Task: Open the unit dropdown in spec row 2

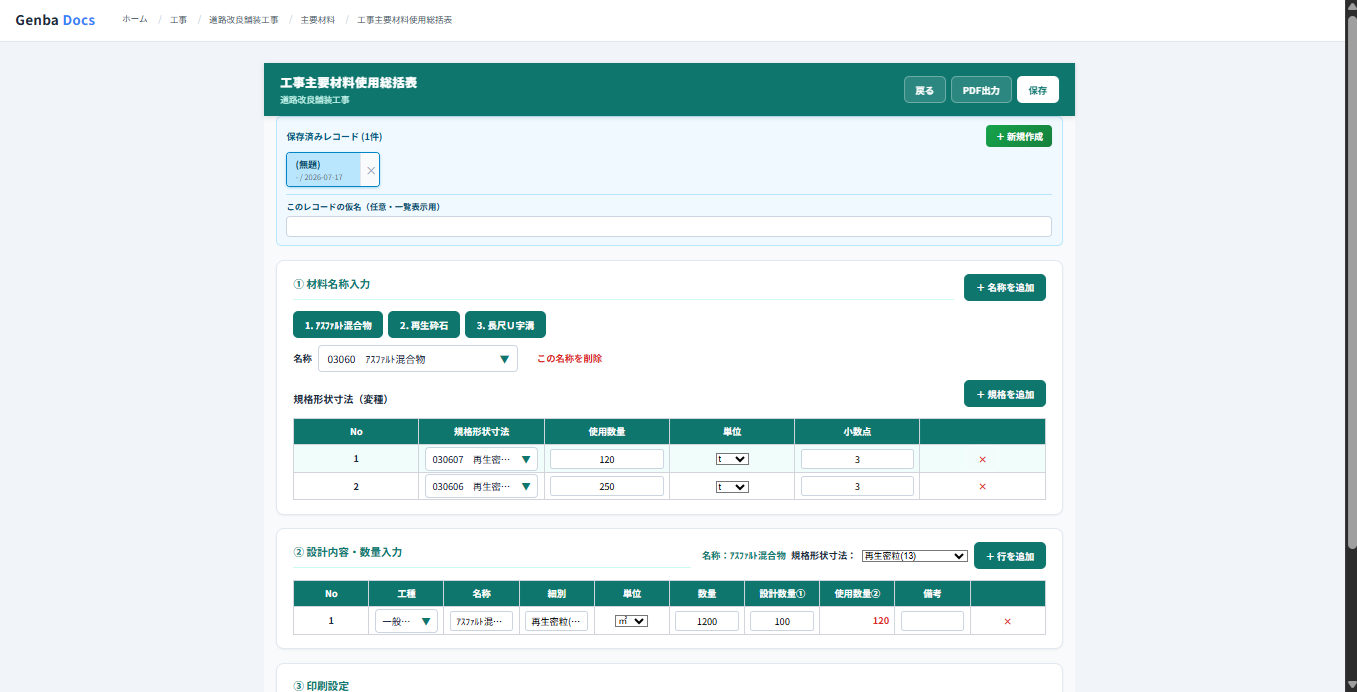Action: [732, 486]
